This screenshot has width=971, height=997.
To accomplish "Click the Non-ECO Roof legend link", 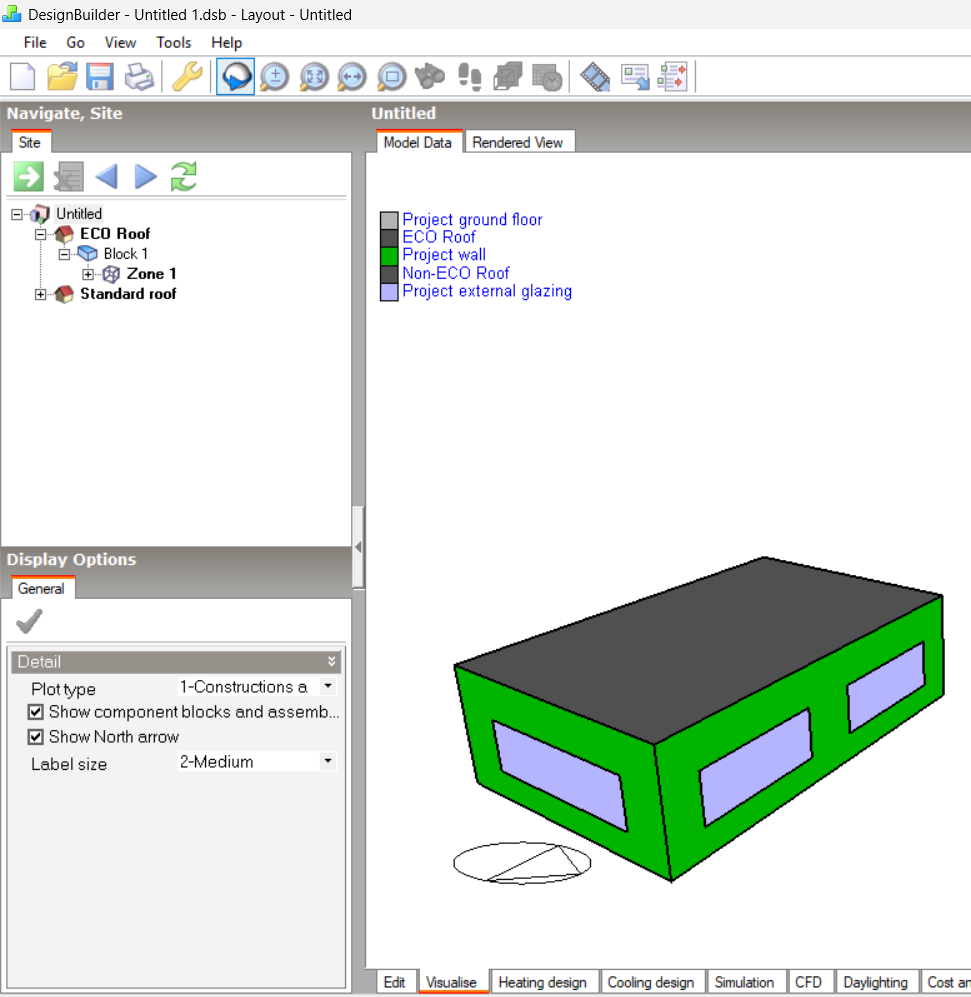I will [x=456, y=273].
